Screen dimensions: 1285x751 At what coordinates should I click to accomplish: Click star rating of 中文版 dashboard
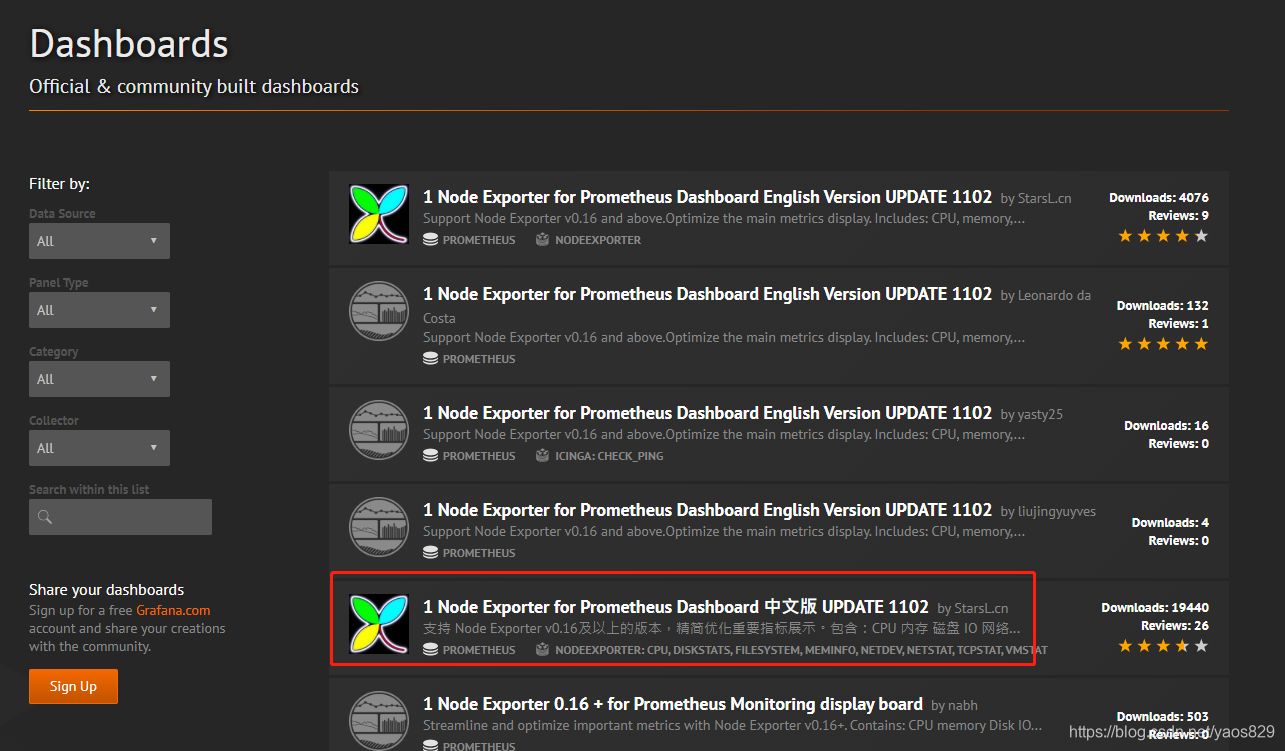1163,646
